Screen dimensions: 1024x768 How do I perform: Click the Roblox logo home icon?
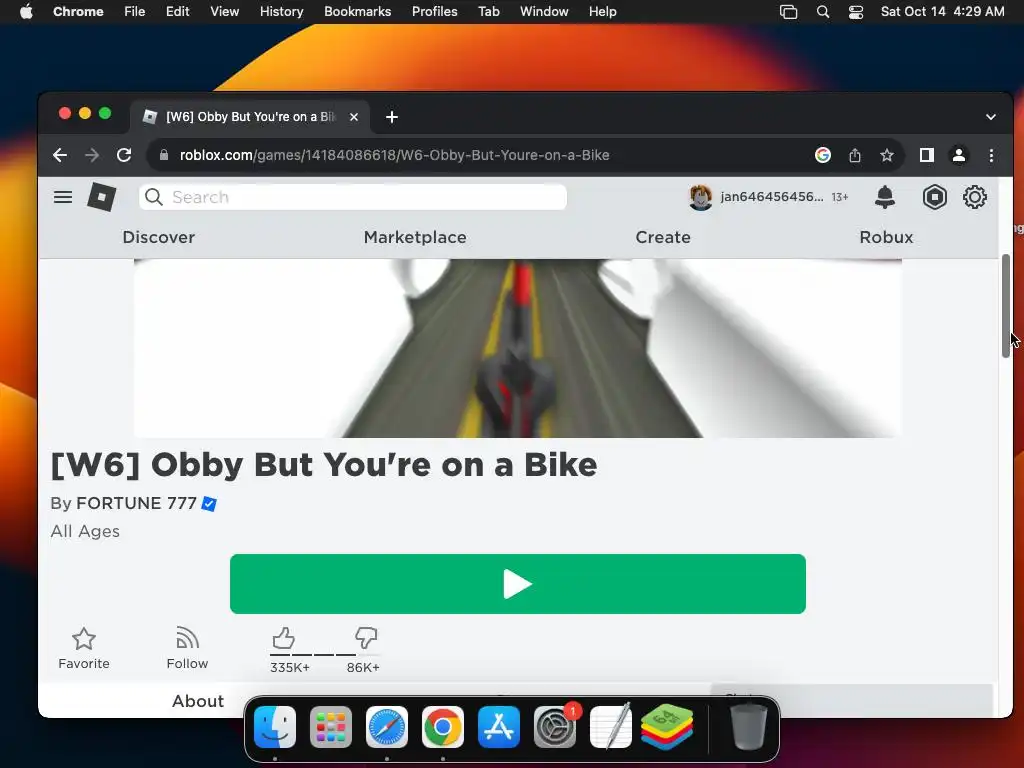[102, 197]
